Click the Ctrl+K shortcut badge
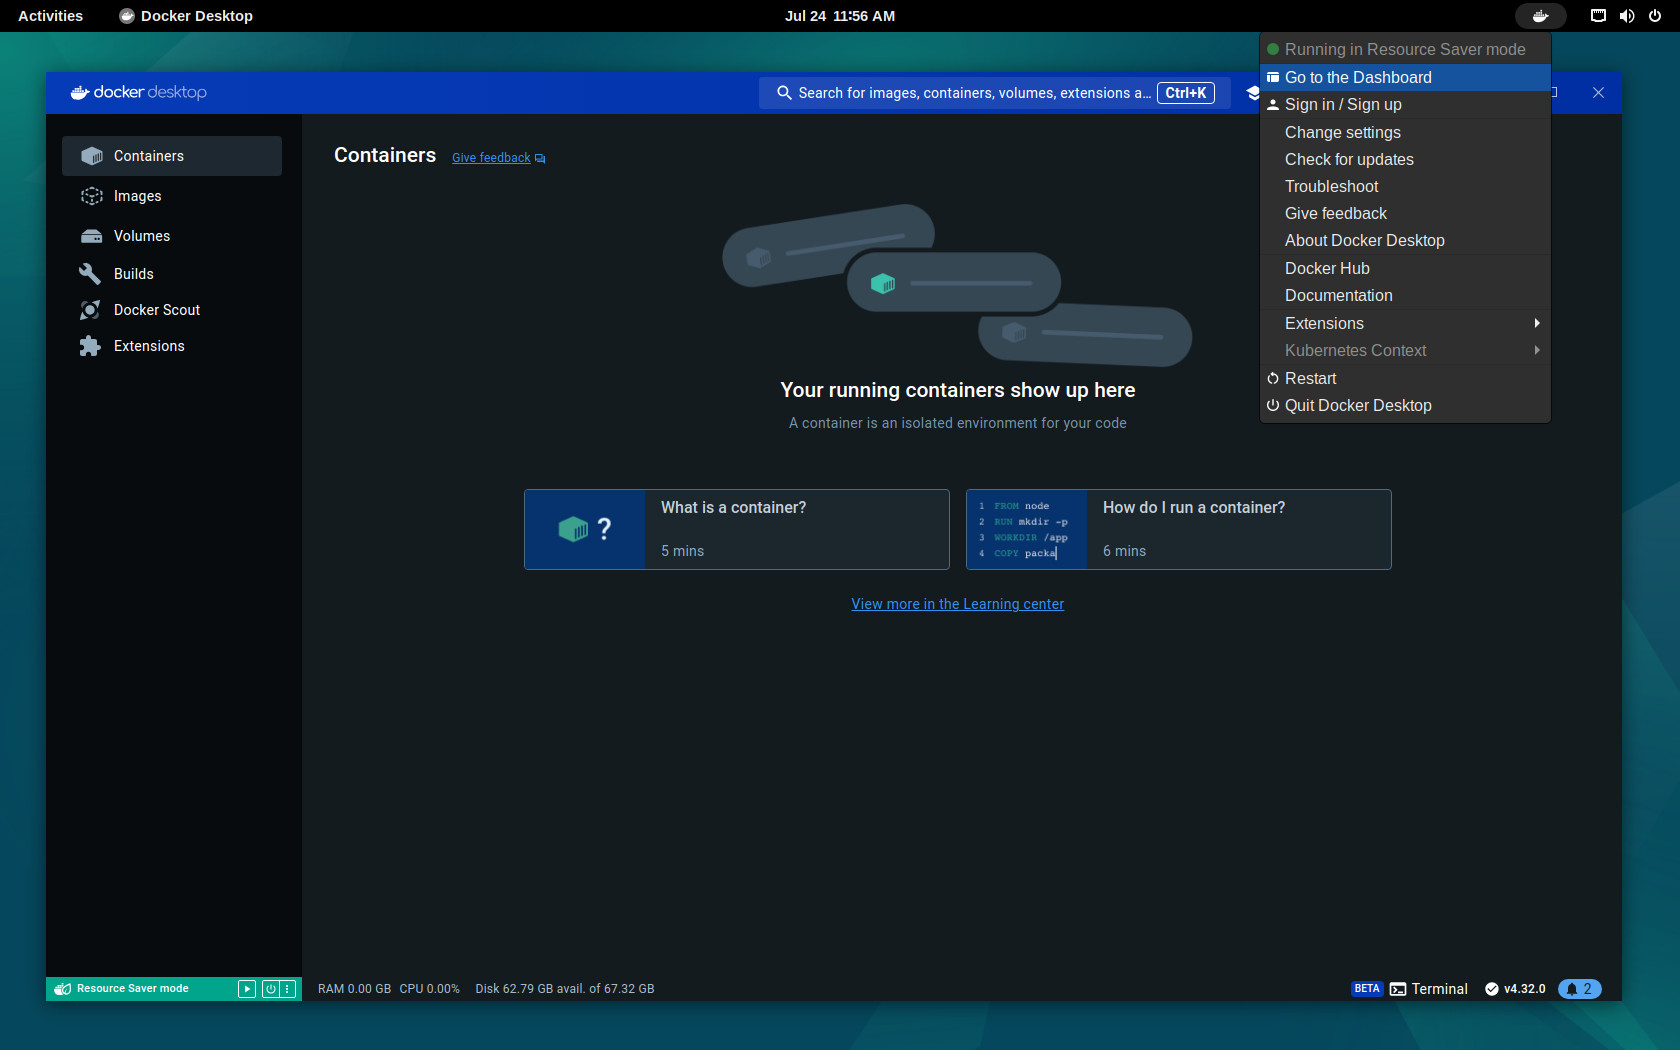 (x=1186, y=93)
